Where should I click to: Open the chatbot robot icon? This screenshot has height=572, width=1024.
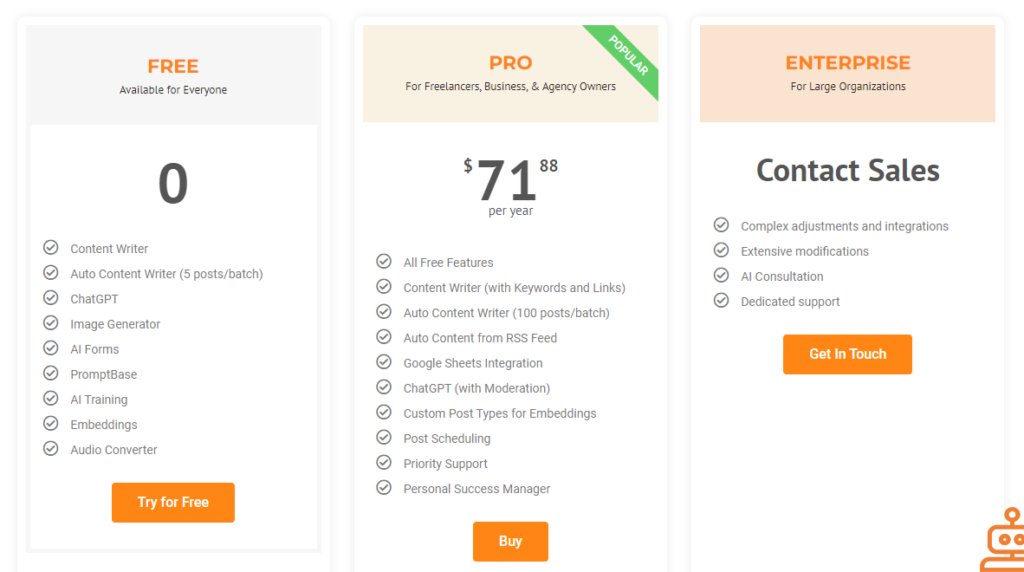coord(1003,540)
